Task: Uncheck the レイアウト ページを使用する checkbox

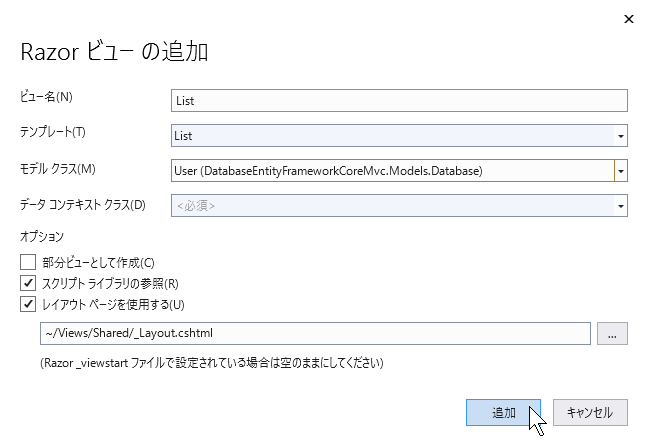Action: point(28,304)
